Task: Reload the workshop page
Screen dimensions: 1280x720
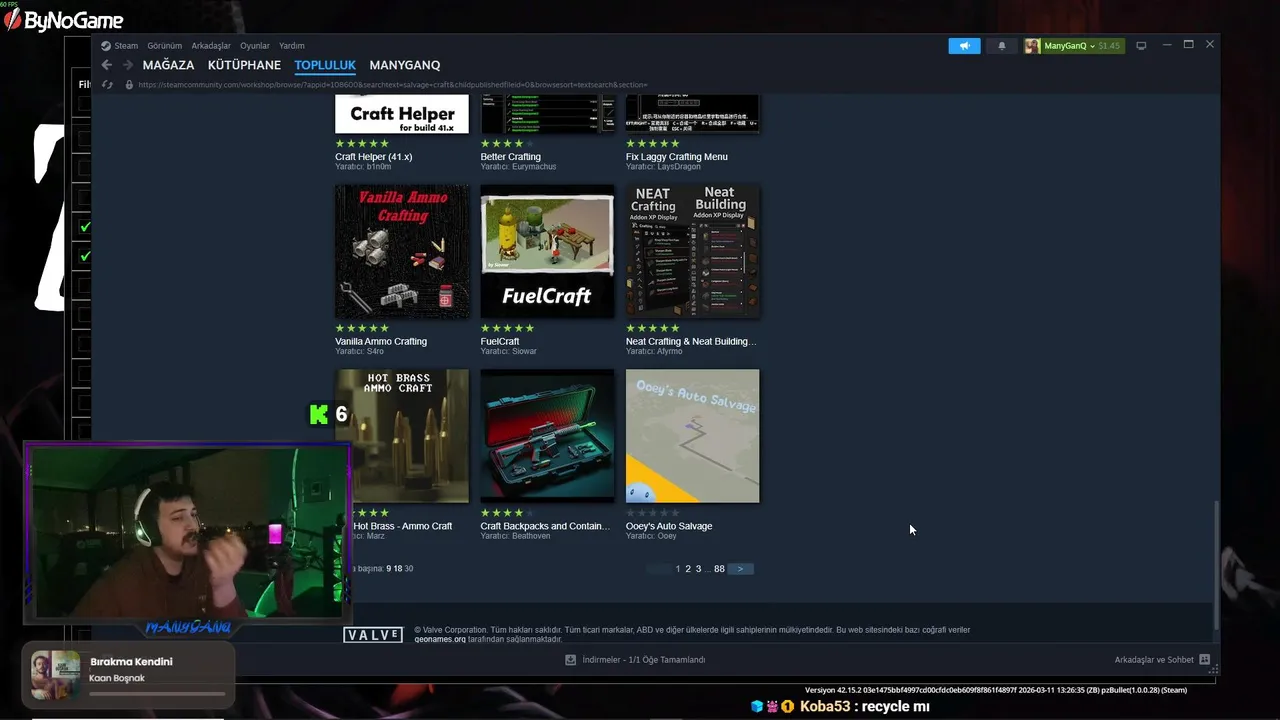Action: (107, 84)
